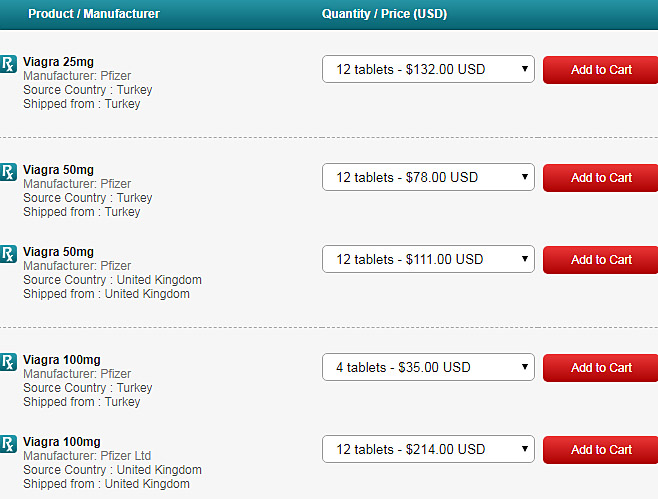Viewport: 658px width, 499px height.
Task: Open the 12 tablets $111.00 USD selector
Action: pyautogui.click(x=428, y=259)
